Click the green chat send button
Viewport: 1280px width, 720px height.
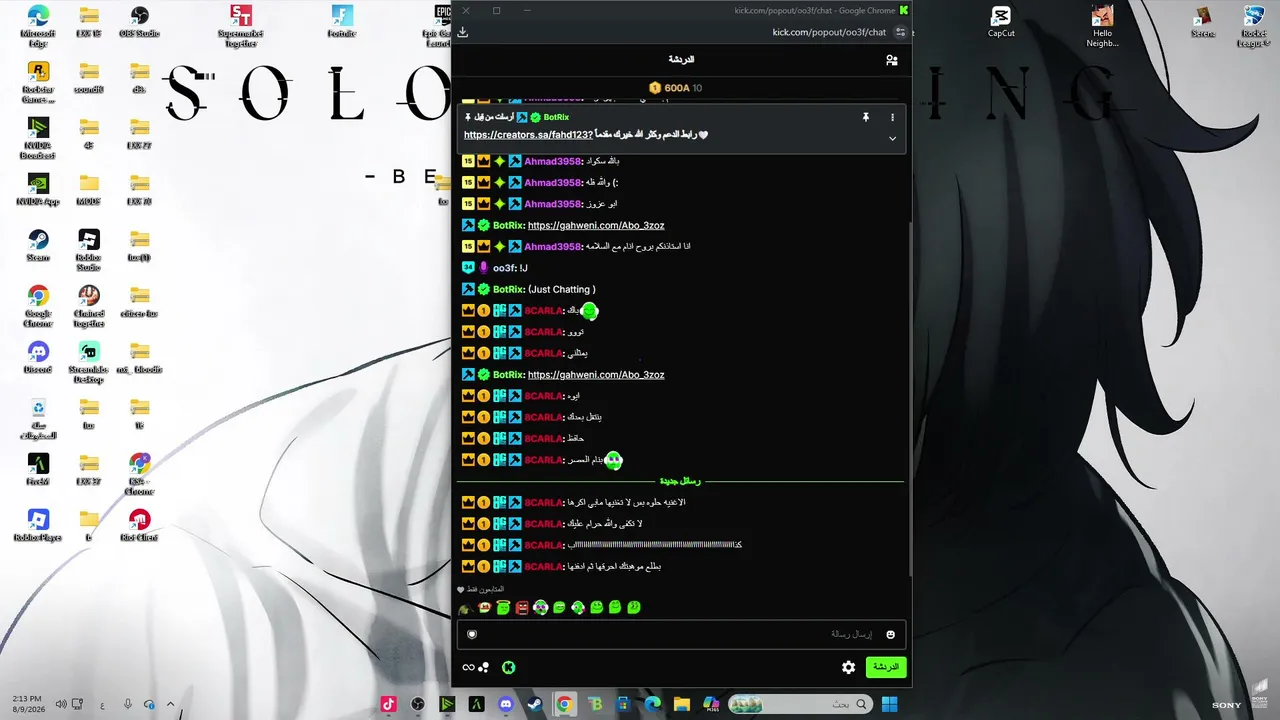point(886,667)
